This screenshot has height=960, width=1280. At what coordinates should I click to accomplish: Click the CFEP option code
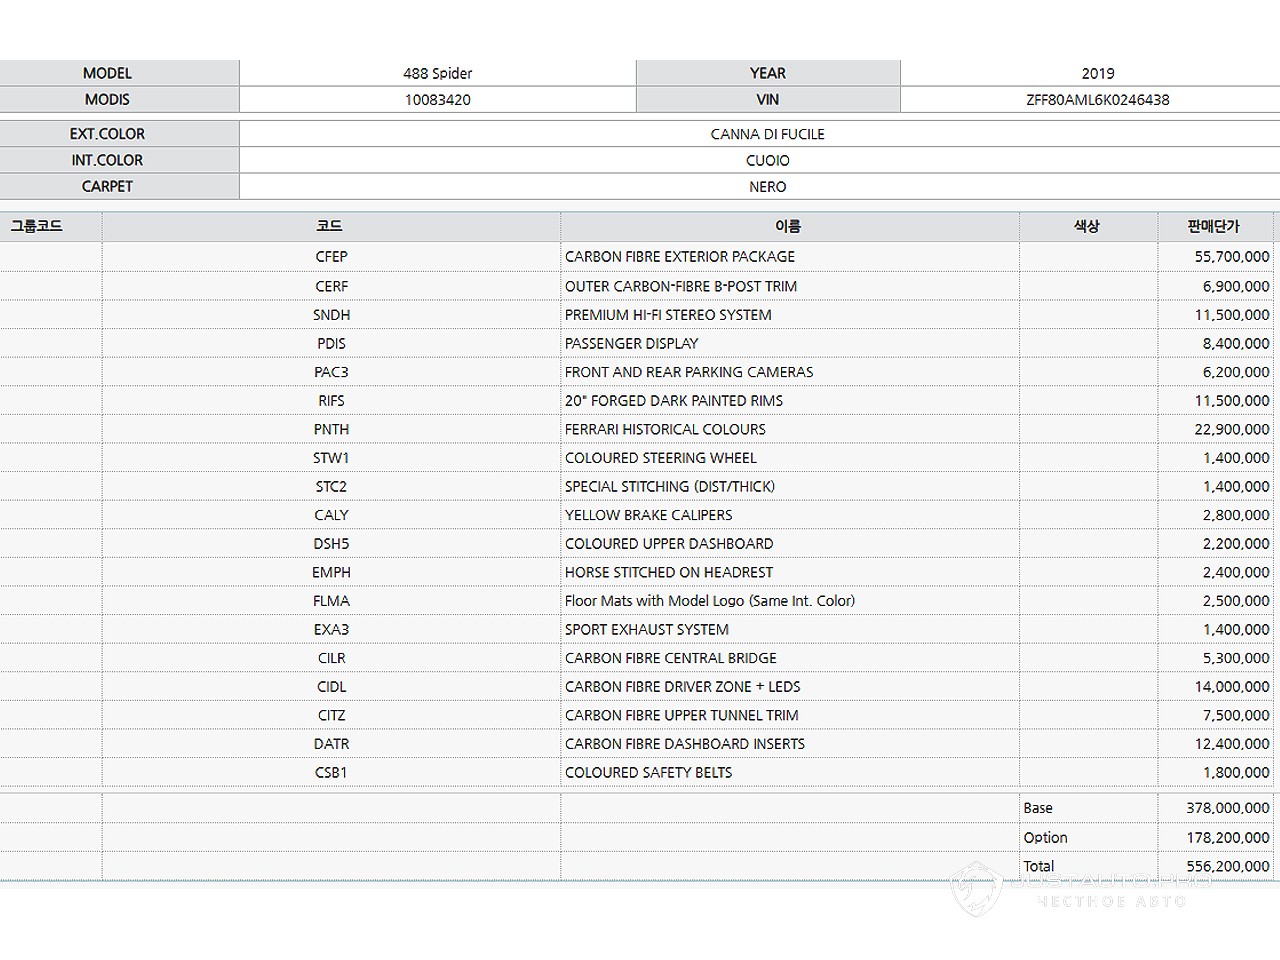(x=331, y=257)
